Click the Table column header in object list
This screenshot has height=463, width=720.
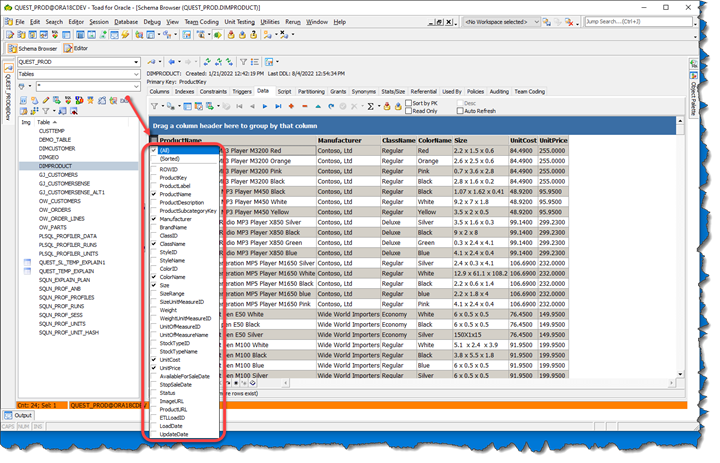[x=82, y=122]
